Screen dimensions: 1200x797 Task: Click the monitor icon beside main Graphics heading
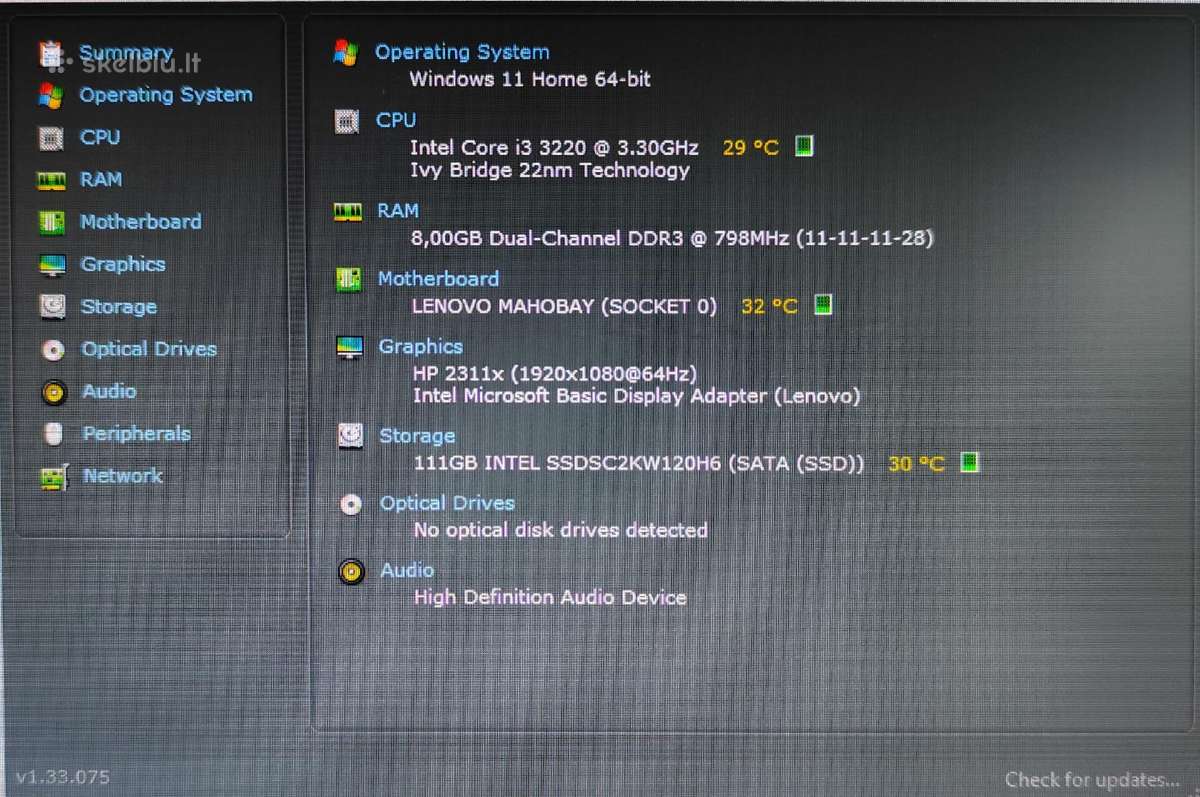(350, 348)
